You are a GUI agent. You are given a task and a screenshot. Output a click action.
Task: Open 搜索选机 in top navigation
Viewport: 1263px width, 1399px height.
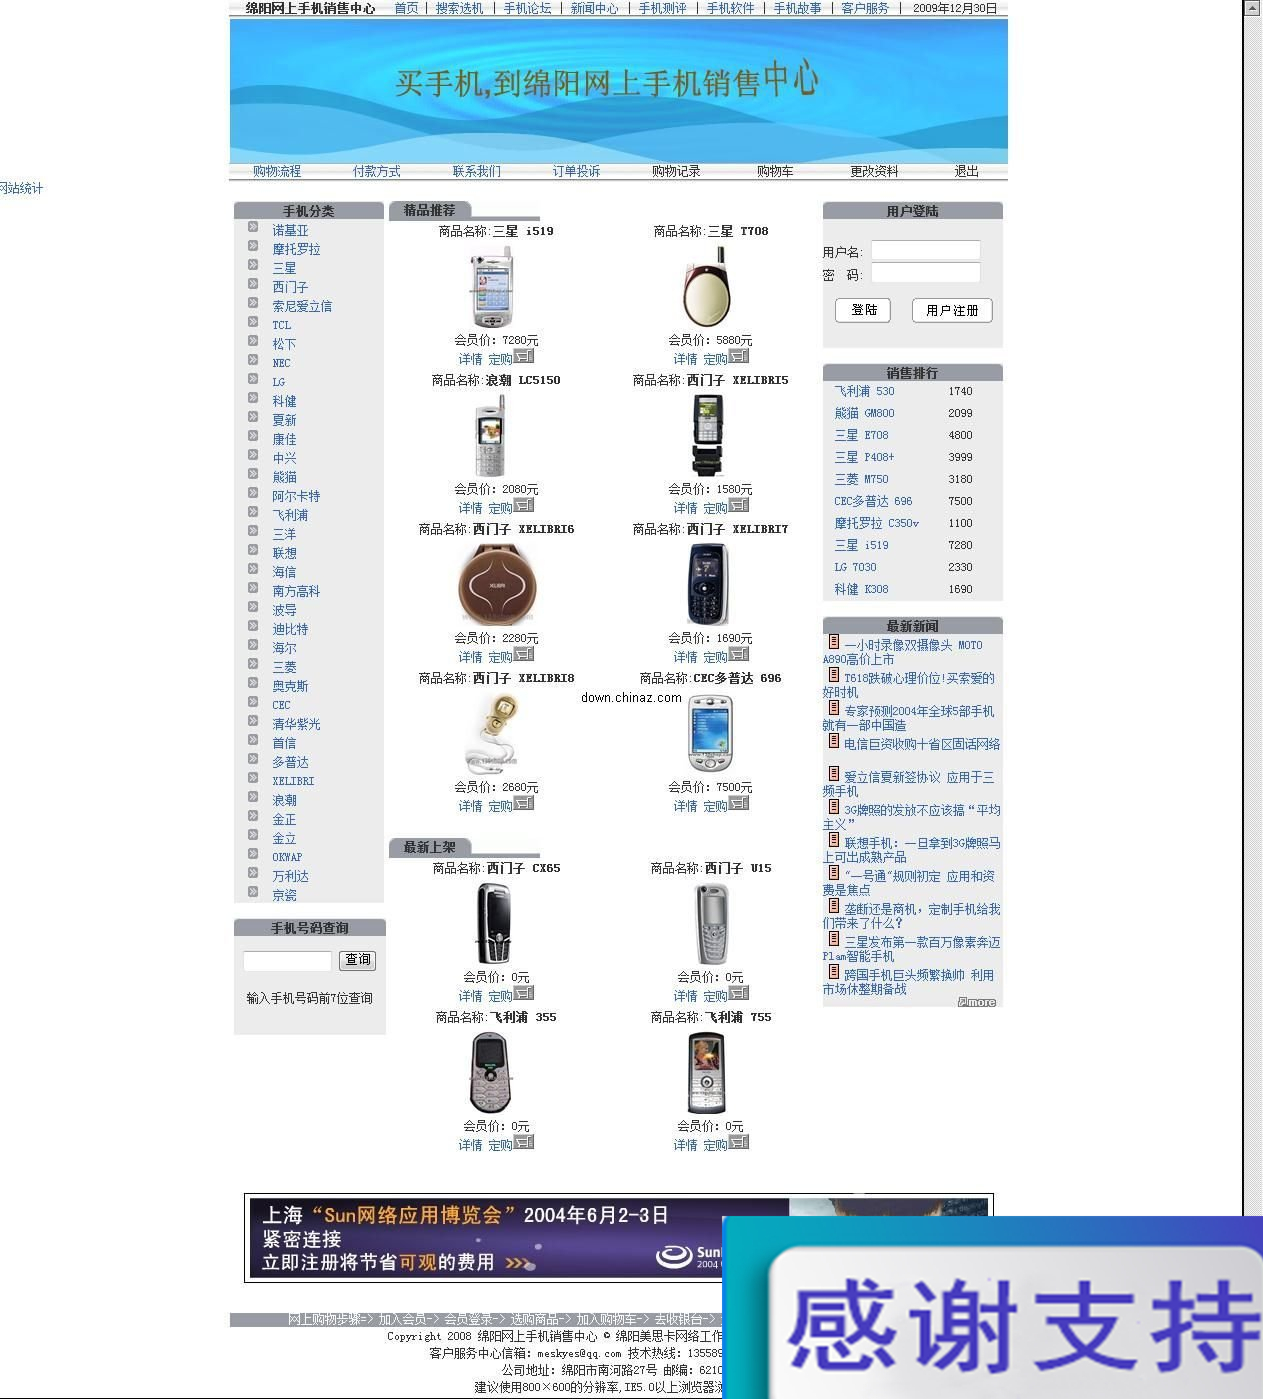click(459, 8)
